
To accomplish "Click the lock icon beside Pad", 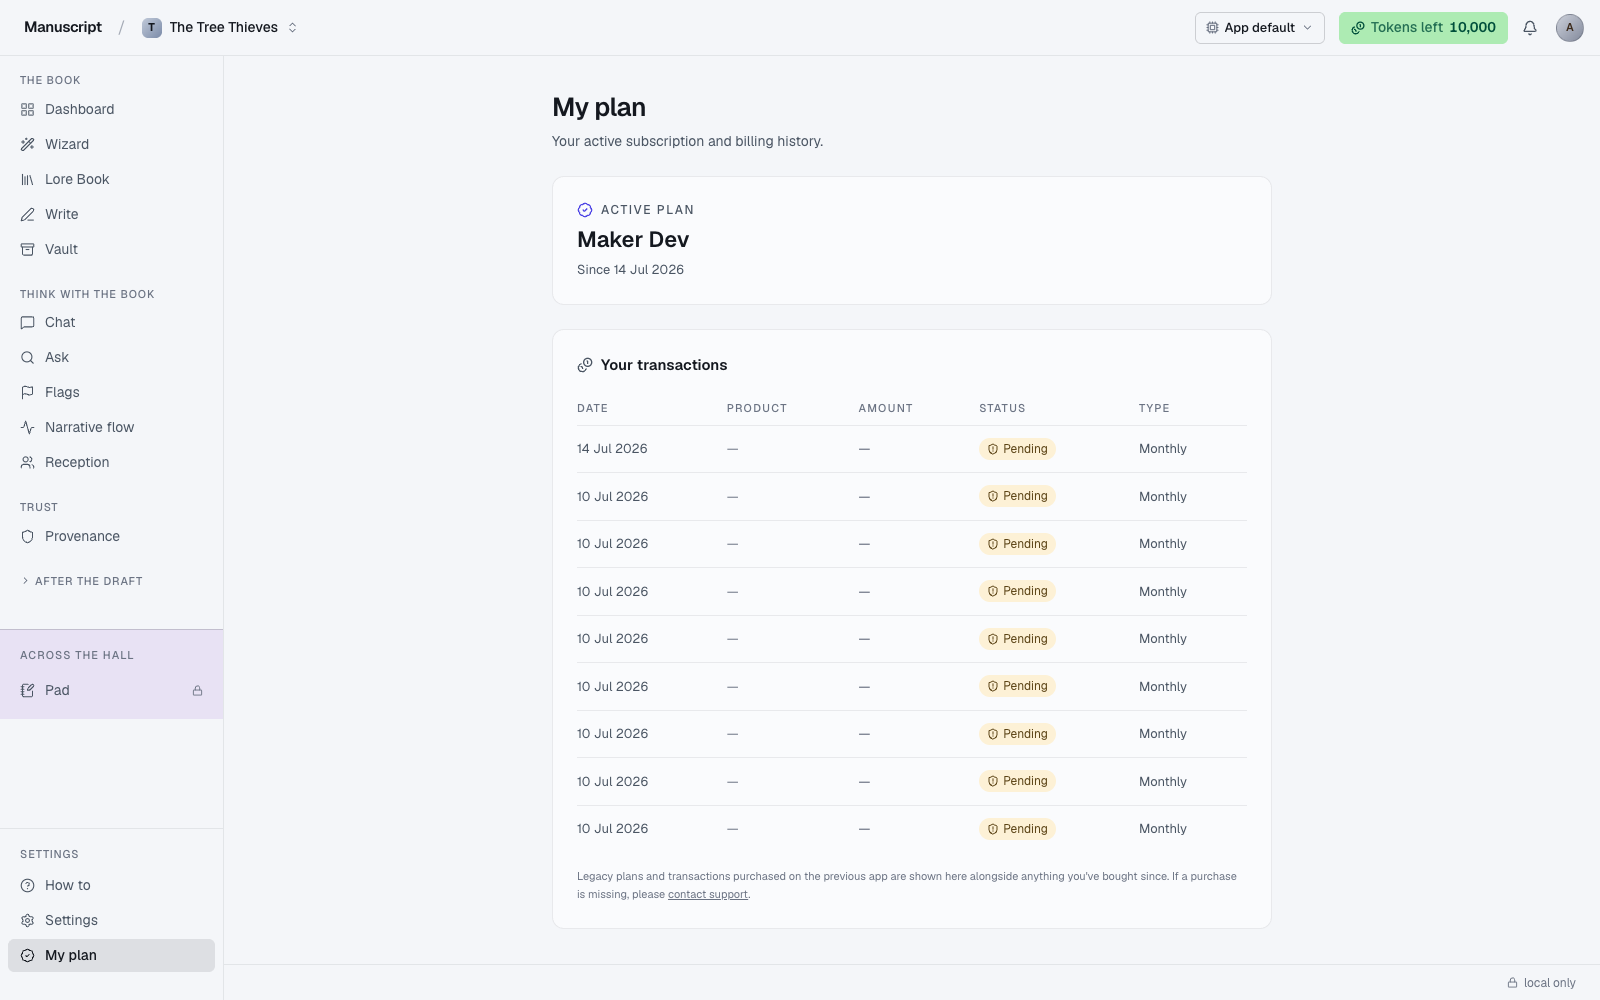I will click(198, 691).
